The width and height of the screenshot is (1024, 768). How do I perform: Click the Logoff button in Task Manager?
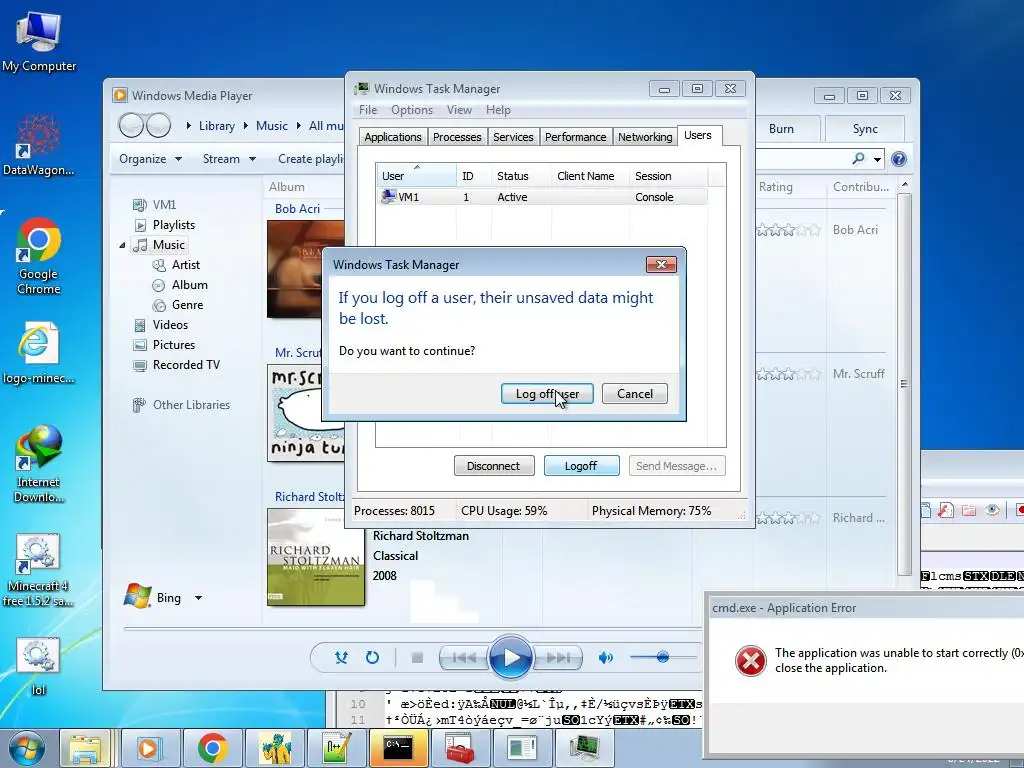[x=581, y=466]
